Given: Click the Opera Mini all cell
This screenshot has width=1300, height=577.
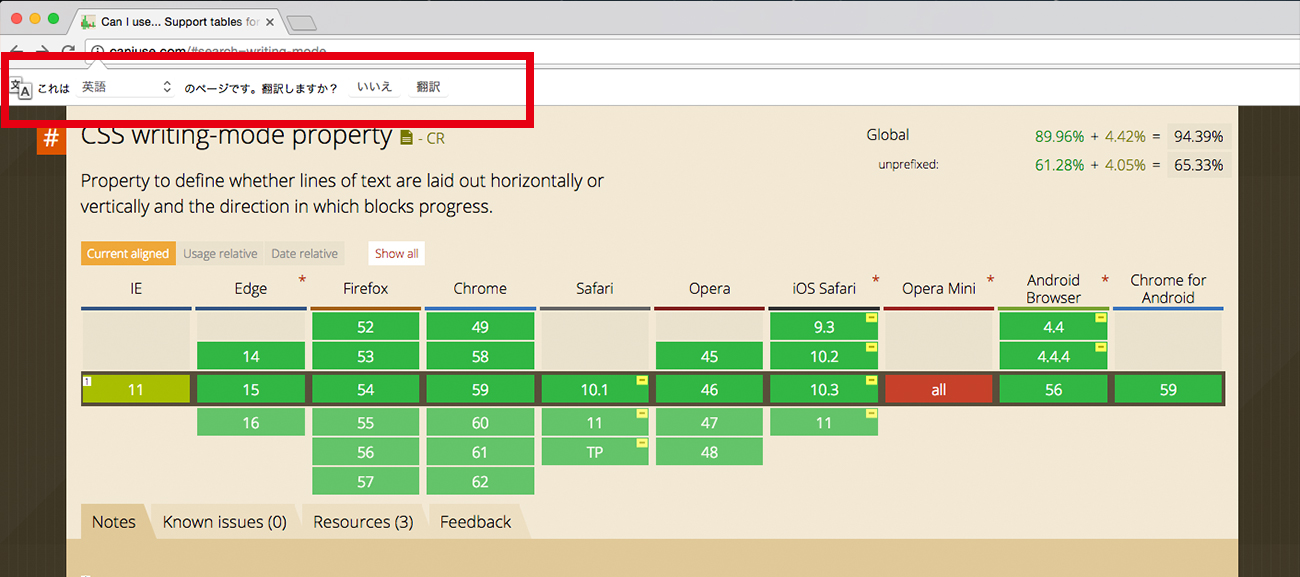Looking at the screenshot, I should point(939,390).
